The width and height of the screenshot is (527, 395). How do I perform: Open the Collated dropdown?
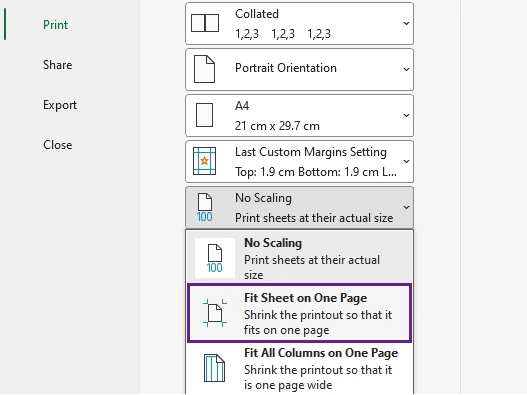coord(299,24)
